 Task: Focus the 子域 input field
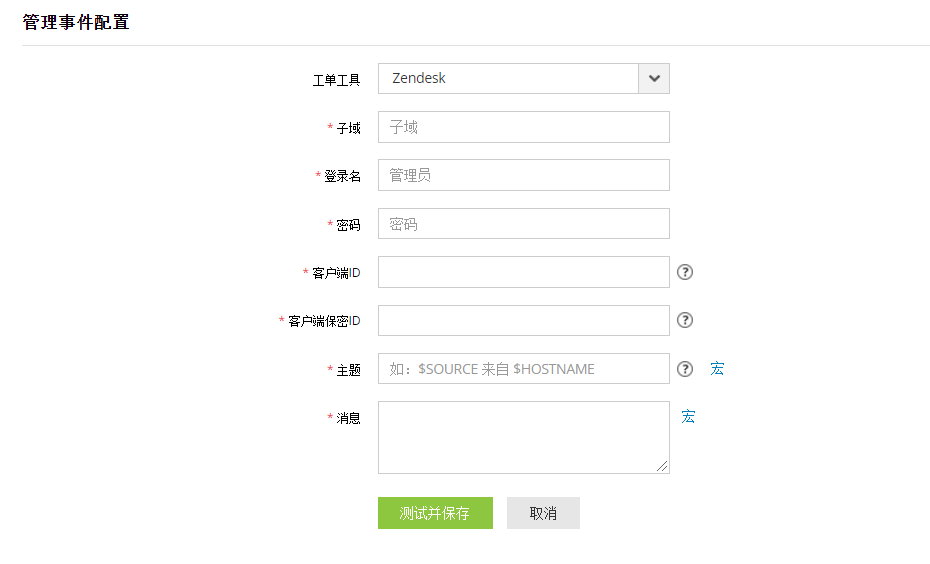pyautogui.click(x=523, y=127)
